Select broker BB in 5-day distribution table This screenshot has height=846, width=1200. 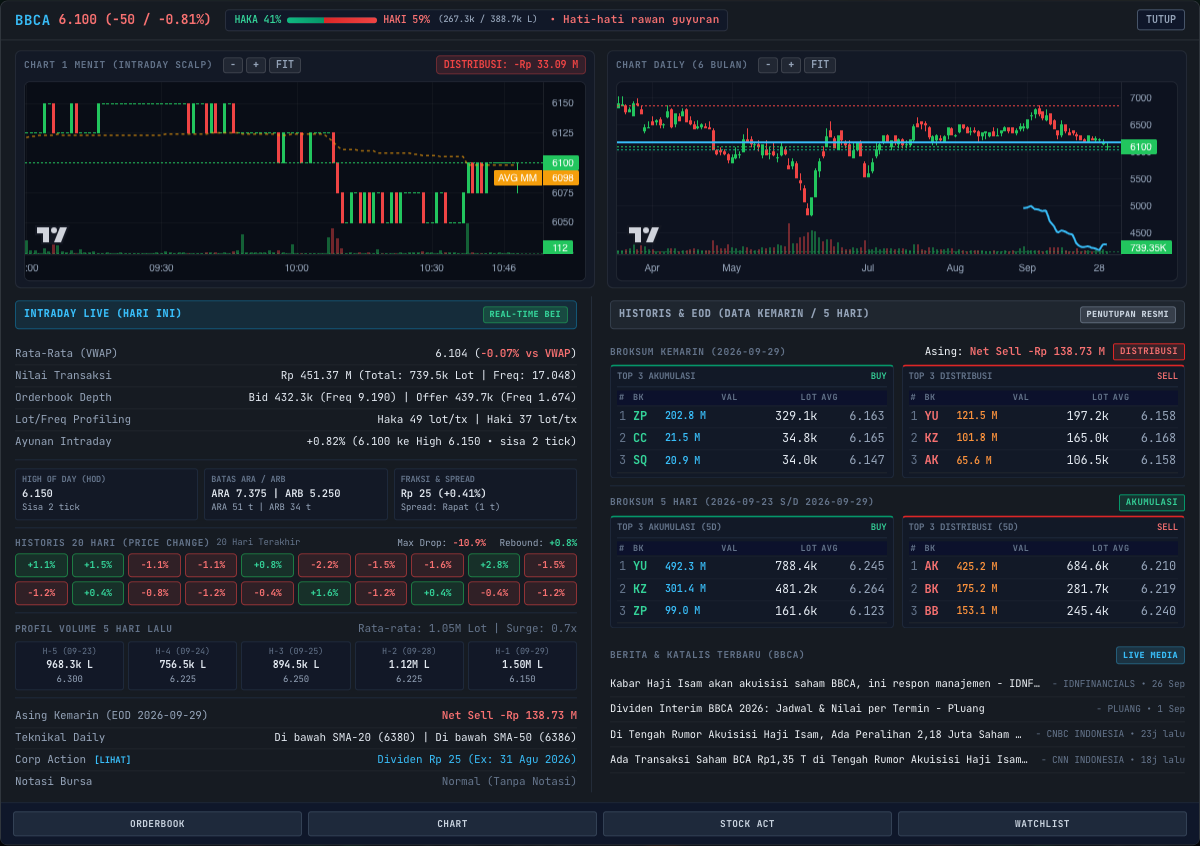pyautogui.click(x=932, y=610)
